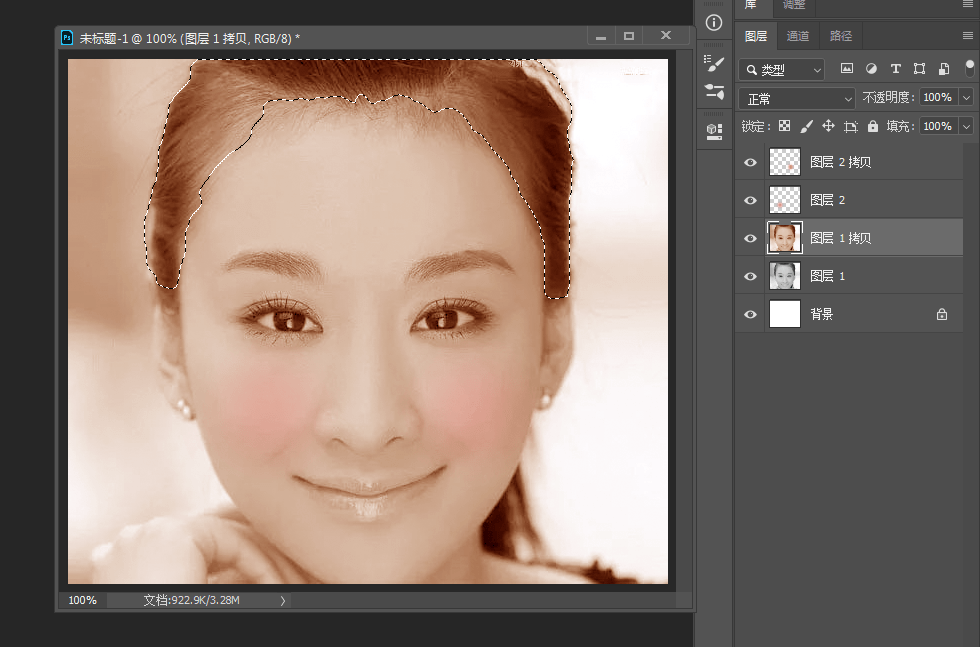Open the 正常 blend mode dropdown
The width and height of the screenshot is (980, 647).
tap(796, 98)
